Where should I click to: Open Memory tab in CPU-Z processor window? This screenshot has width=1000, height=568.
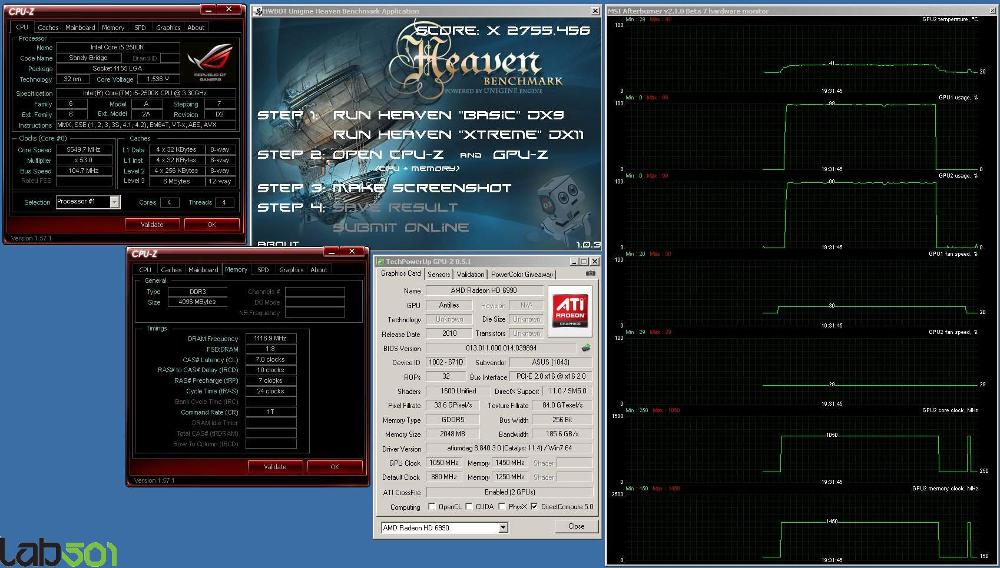(x=113, y=27)
